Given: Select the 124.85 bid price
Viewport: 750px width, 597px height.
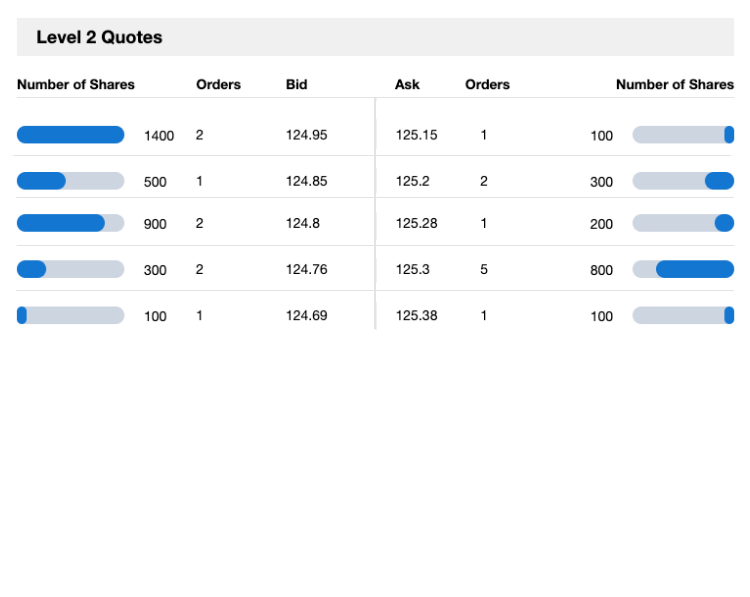Looking at the screenshot, I should pyautogui.click(x=306, y=181).
